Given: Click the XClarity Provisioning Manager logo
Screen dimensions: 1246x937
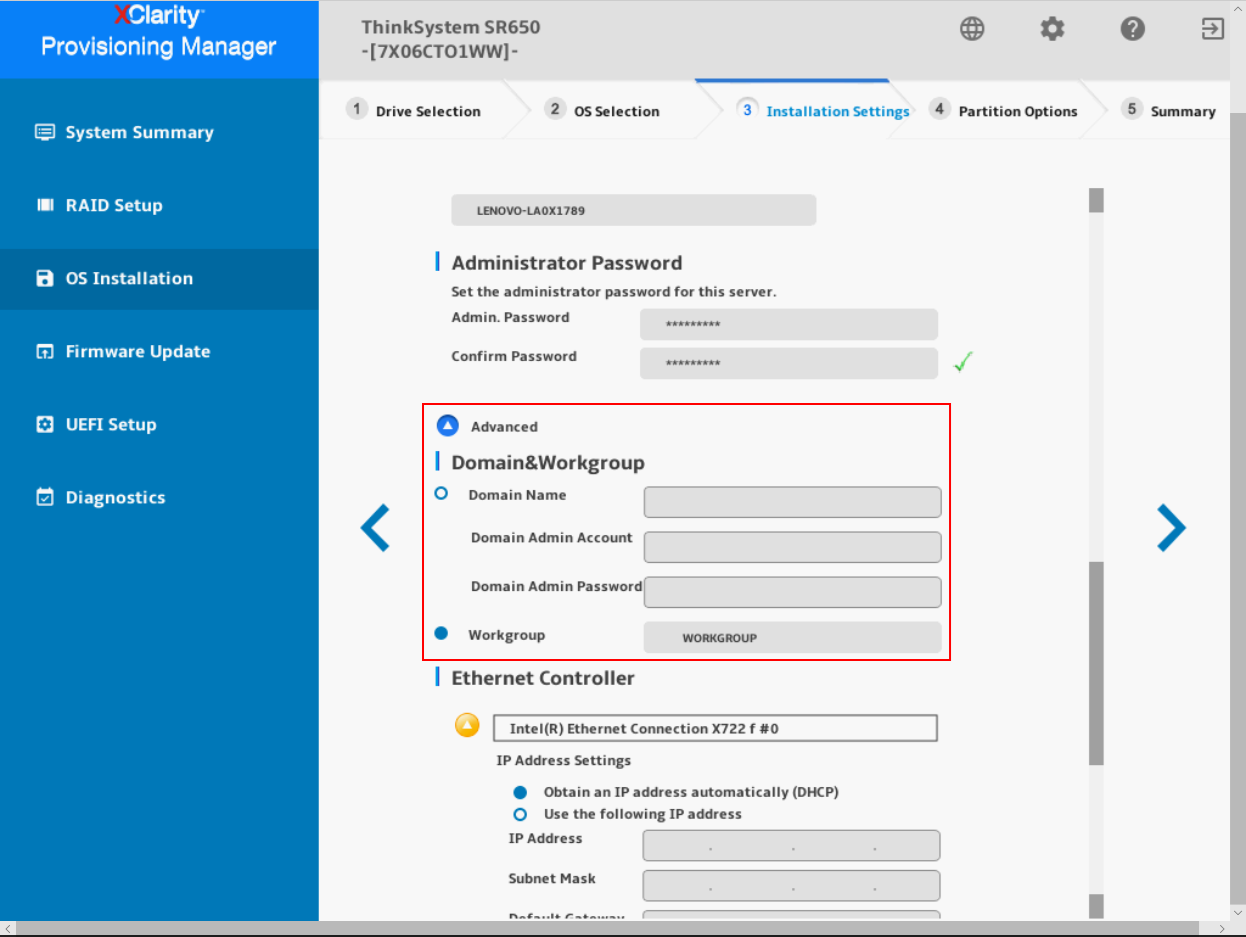Looking at the screenshot, I should point(159,32).
